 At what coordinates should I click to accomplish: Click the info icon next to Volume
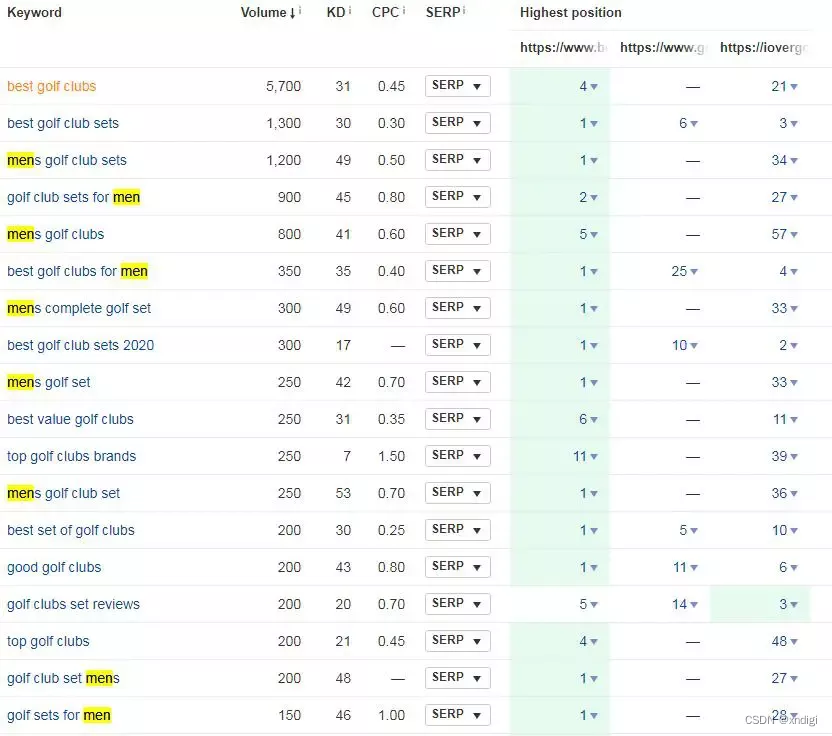(300, 11)
